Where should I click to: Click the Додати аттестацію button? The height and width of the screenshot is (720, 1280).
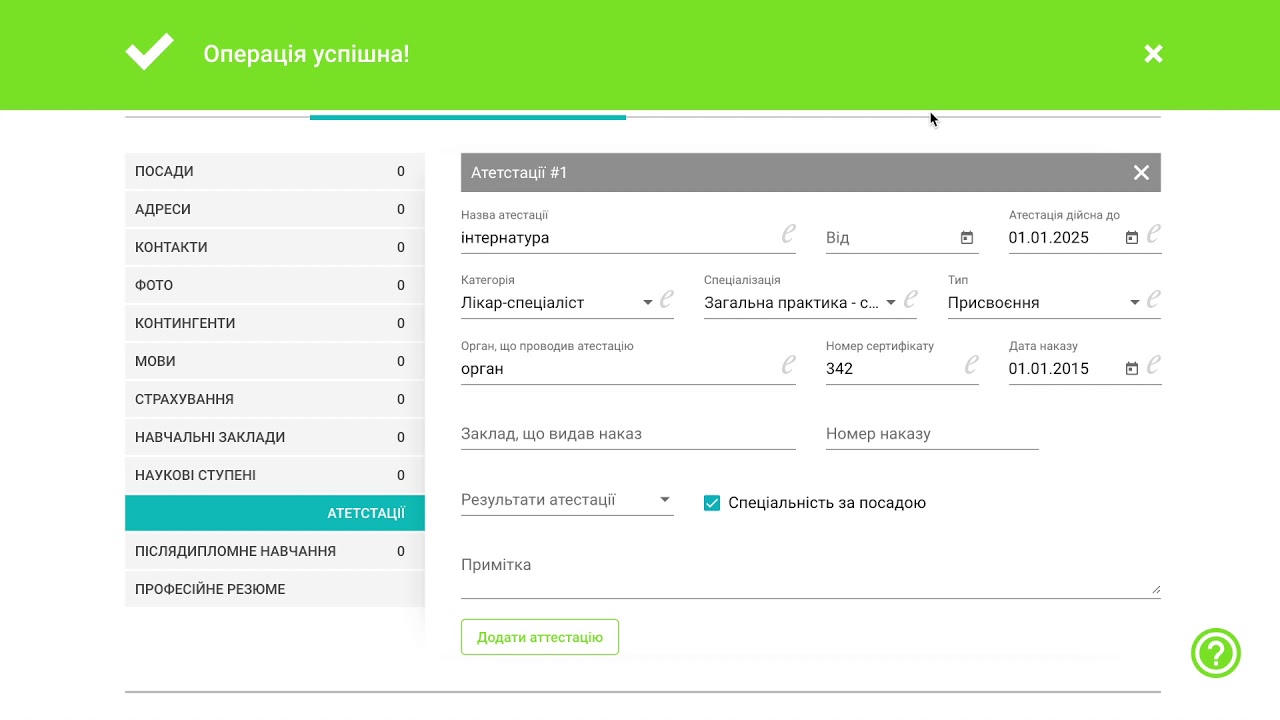[540, 637]
